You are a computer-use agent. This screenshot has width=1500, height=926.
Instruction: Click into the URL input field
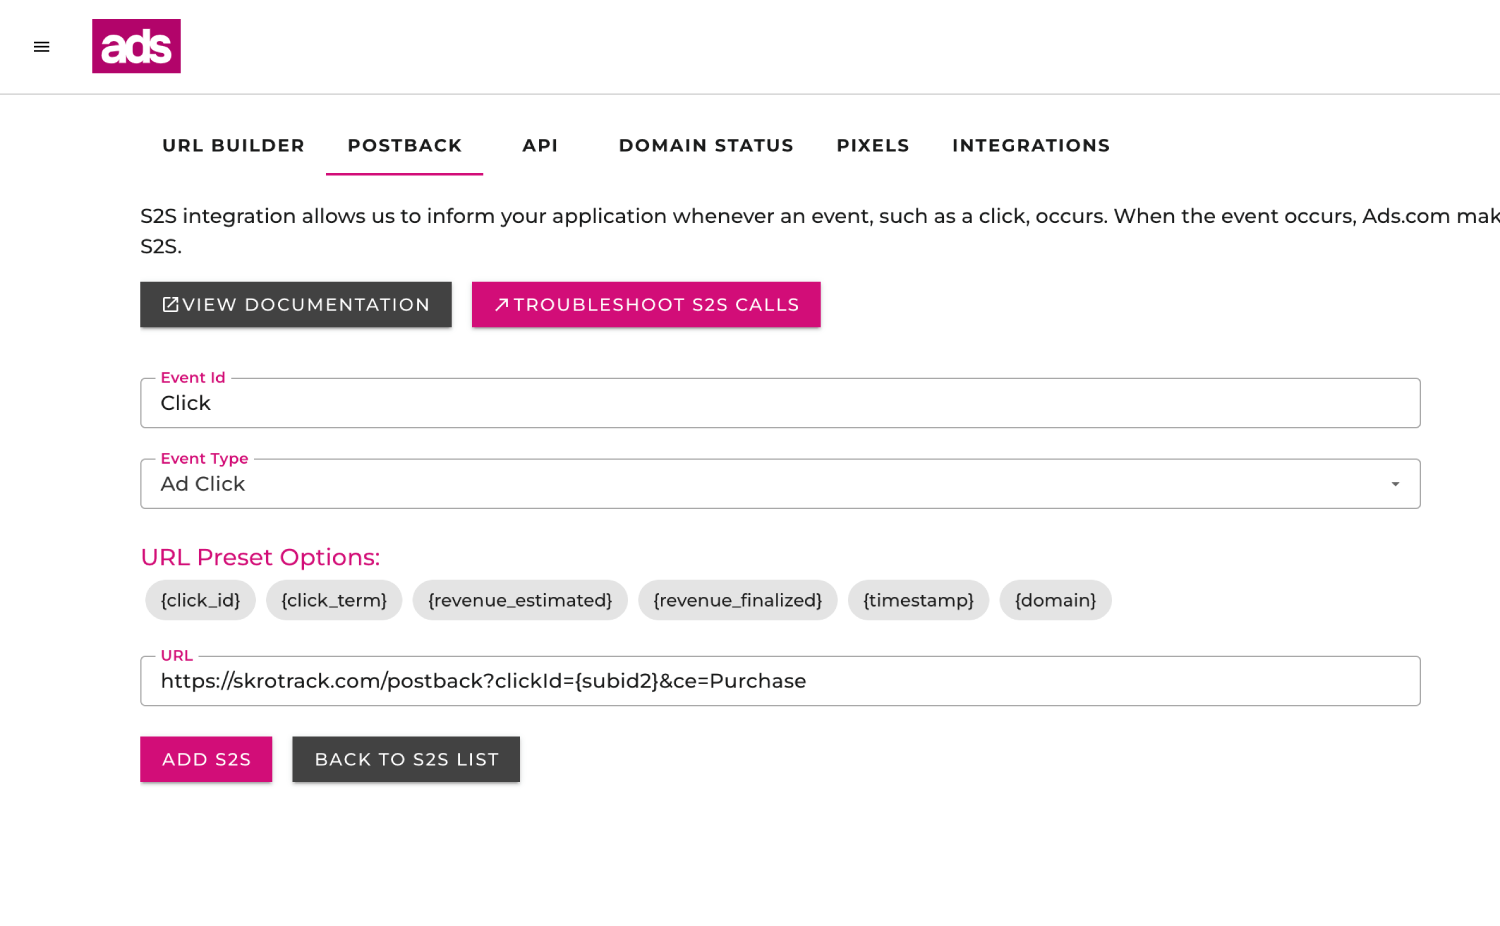tap(780, 681)
